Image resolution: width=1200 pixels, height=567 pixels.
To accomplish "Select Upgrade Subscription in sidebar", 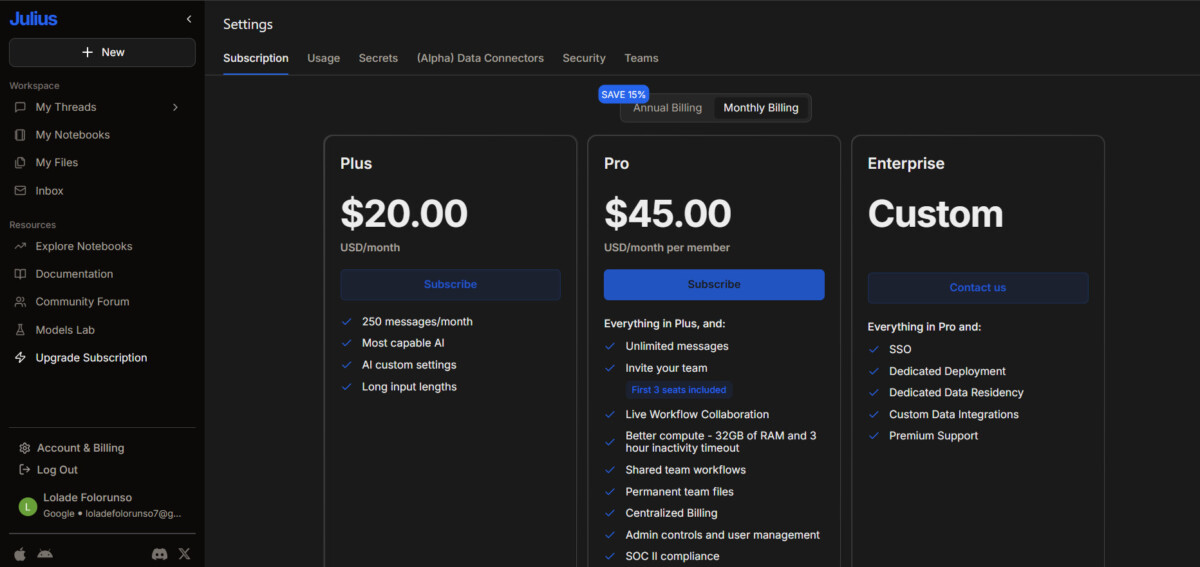I will 91,358.
